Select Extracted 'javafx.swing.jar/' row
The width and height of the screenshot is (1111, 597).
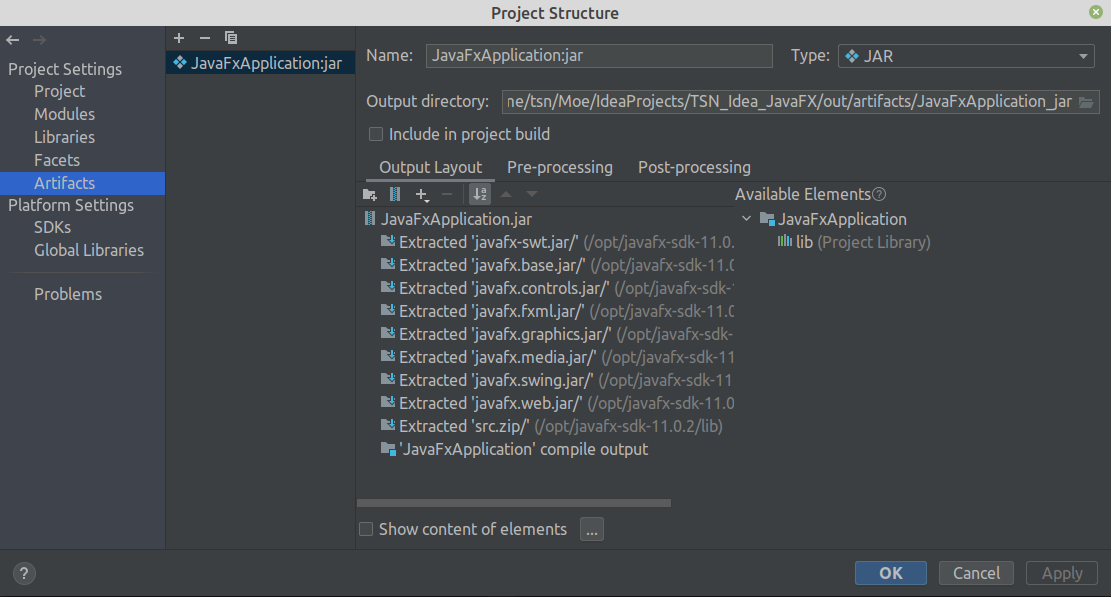coord(546,380)
